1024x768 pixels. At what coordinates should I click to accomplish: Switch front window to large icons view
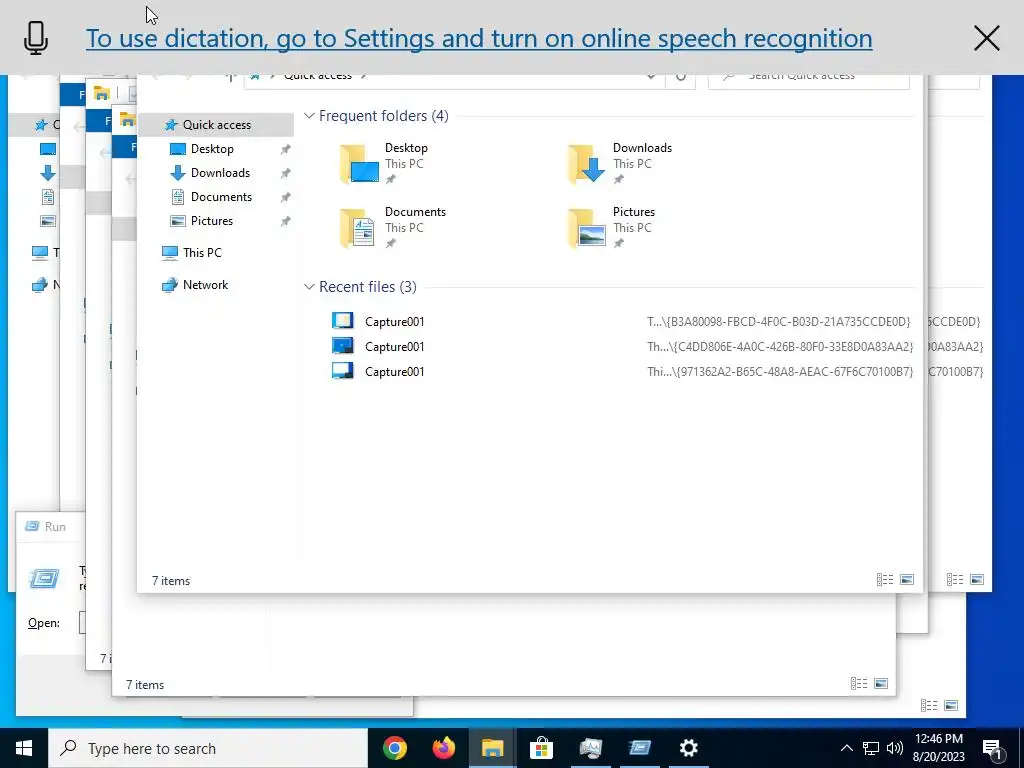coord(907,580)
